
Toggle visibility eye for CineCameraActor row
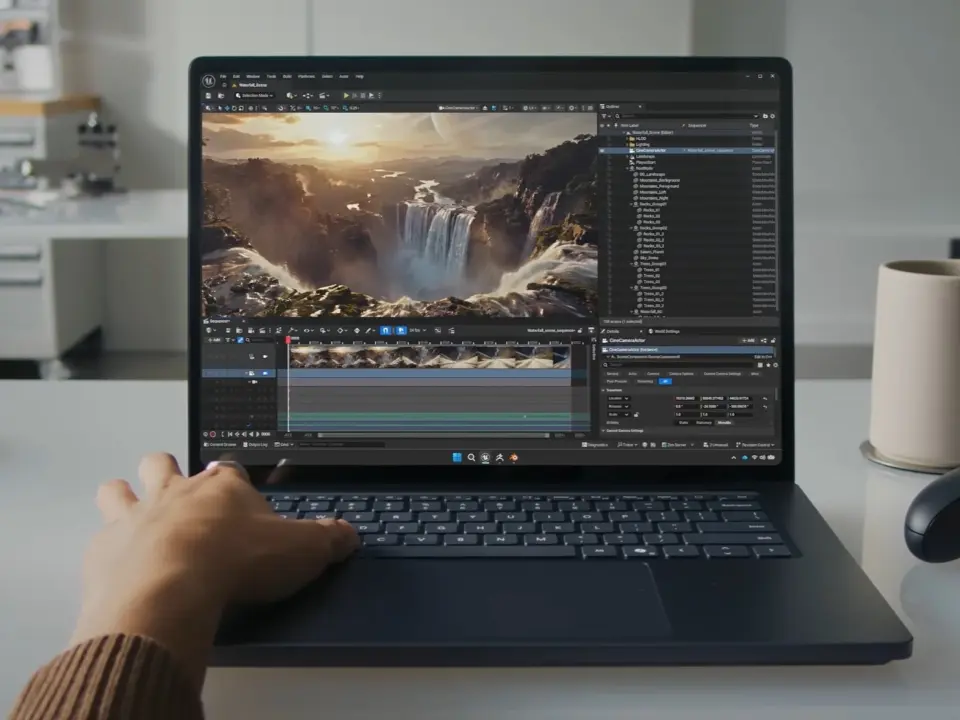(x=602, y=151)
